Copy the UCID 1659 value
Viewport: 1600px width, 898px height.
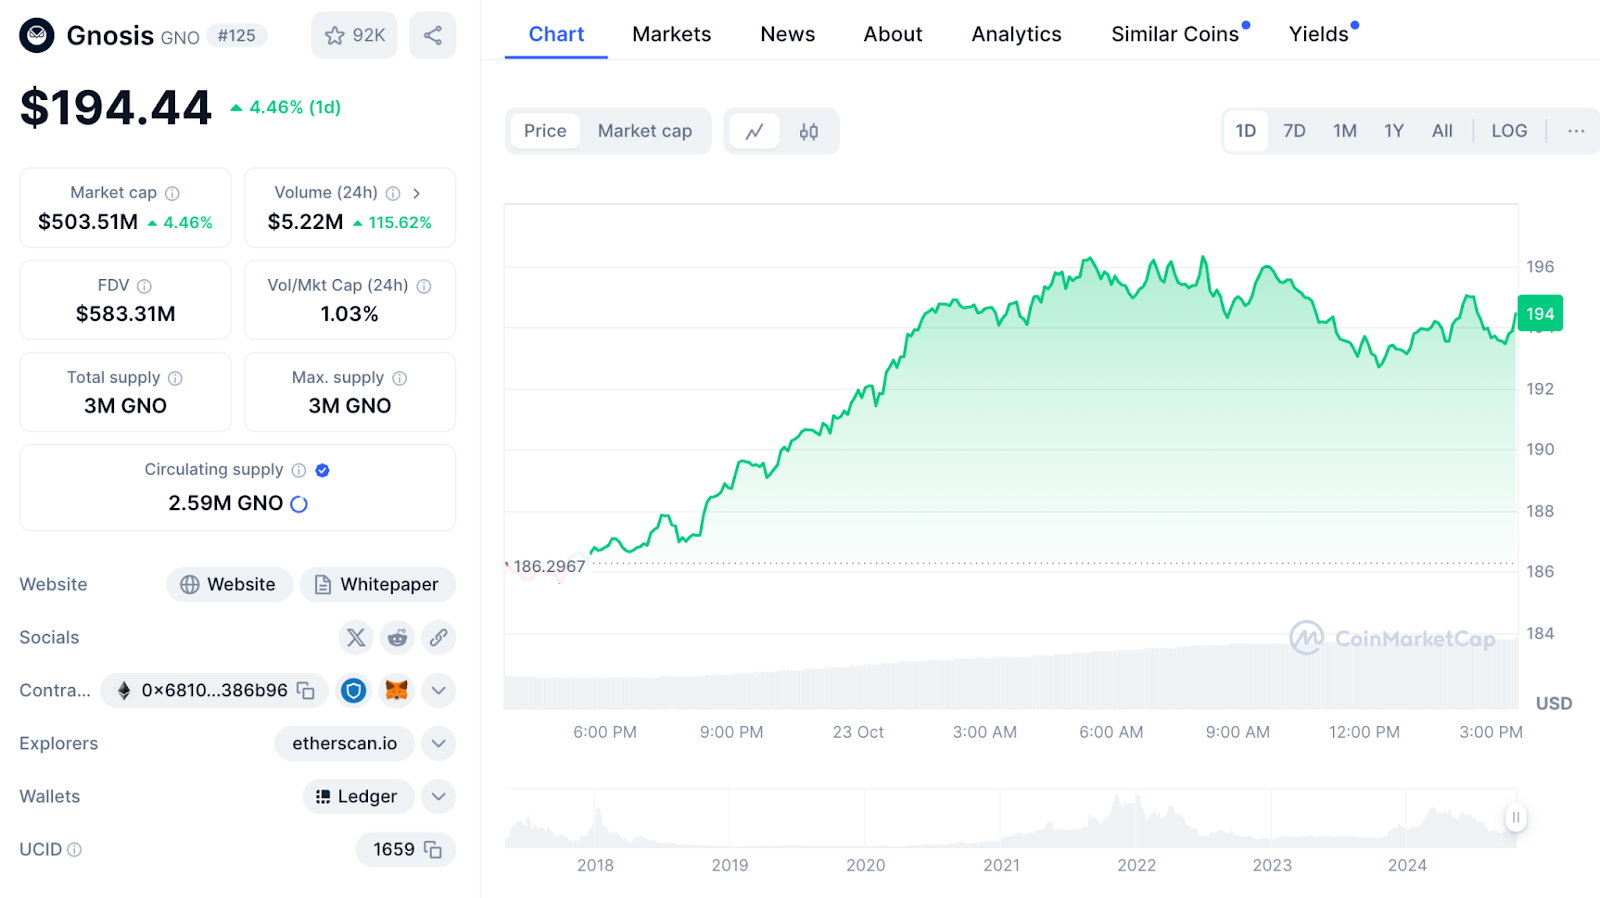pyautogui.click(x=433, y=850)
